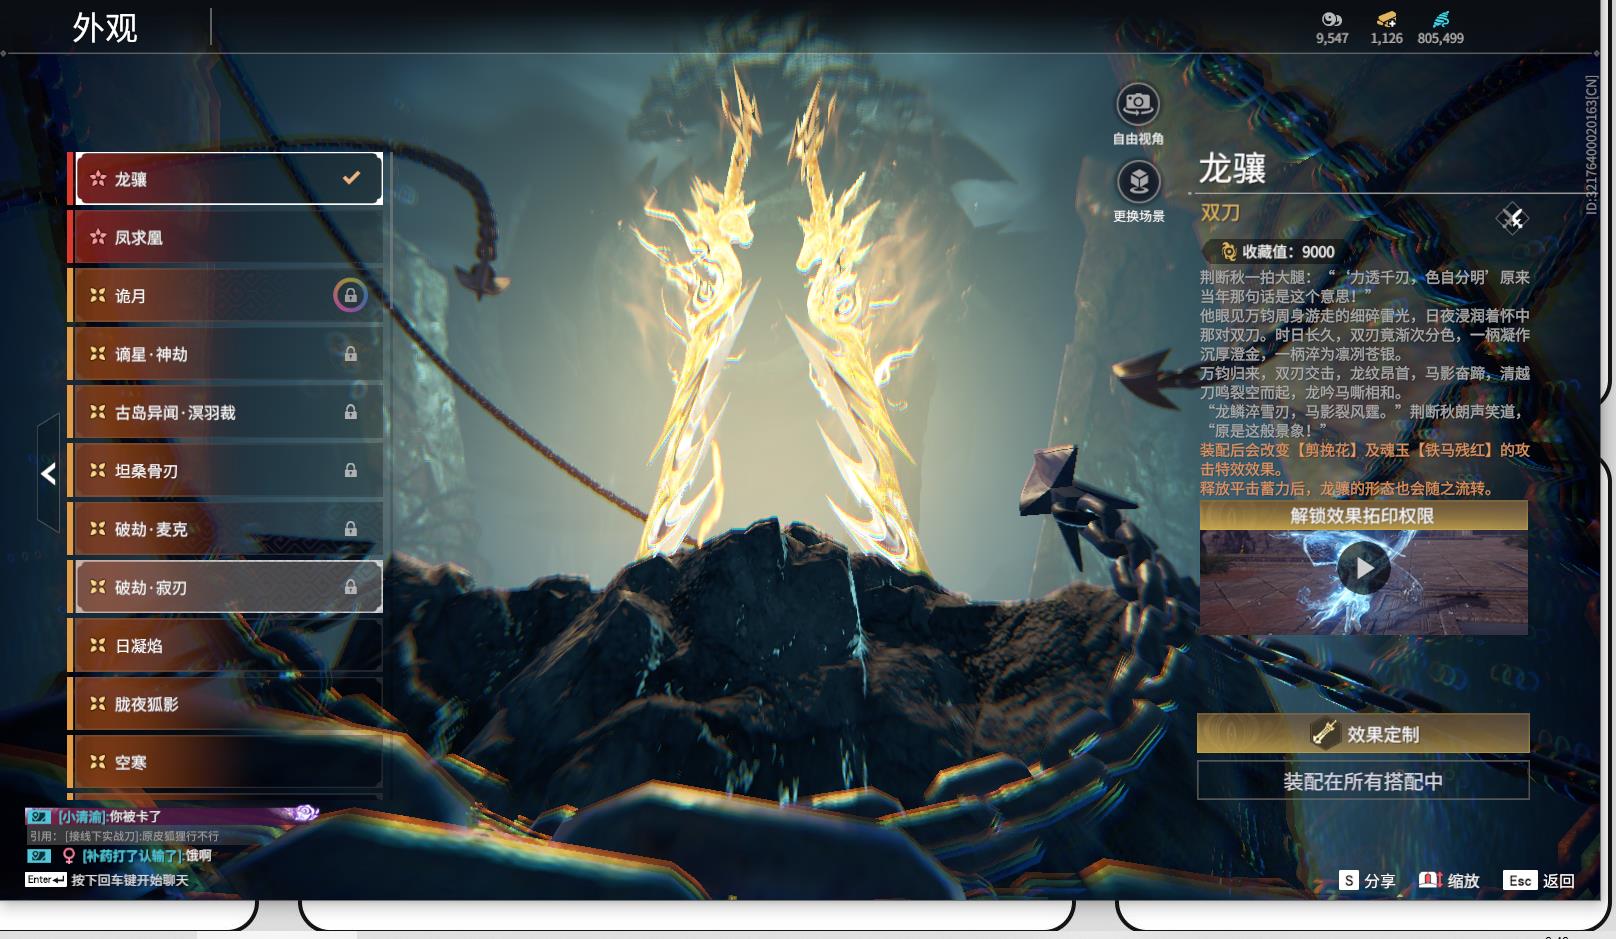Screen dimensions: 1616x939
Task: Click the lock icon on 谪星·神劫
Action: pyautogui.click(x=351, y=354)
